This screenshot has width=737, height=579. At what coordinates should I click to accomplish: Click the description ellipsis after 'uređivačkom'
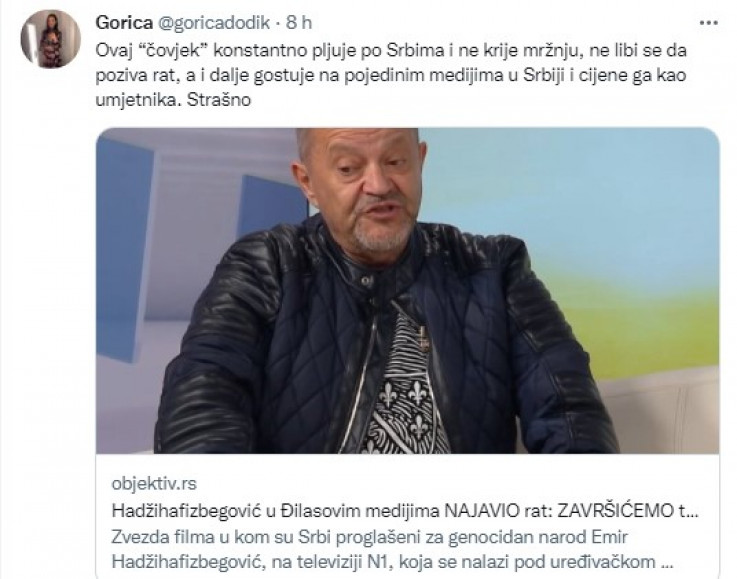point(667,562)
